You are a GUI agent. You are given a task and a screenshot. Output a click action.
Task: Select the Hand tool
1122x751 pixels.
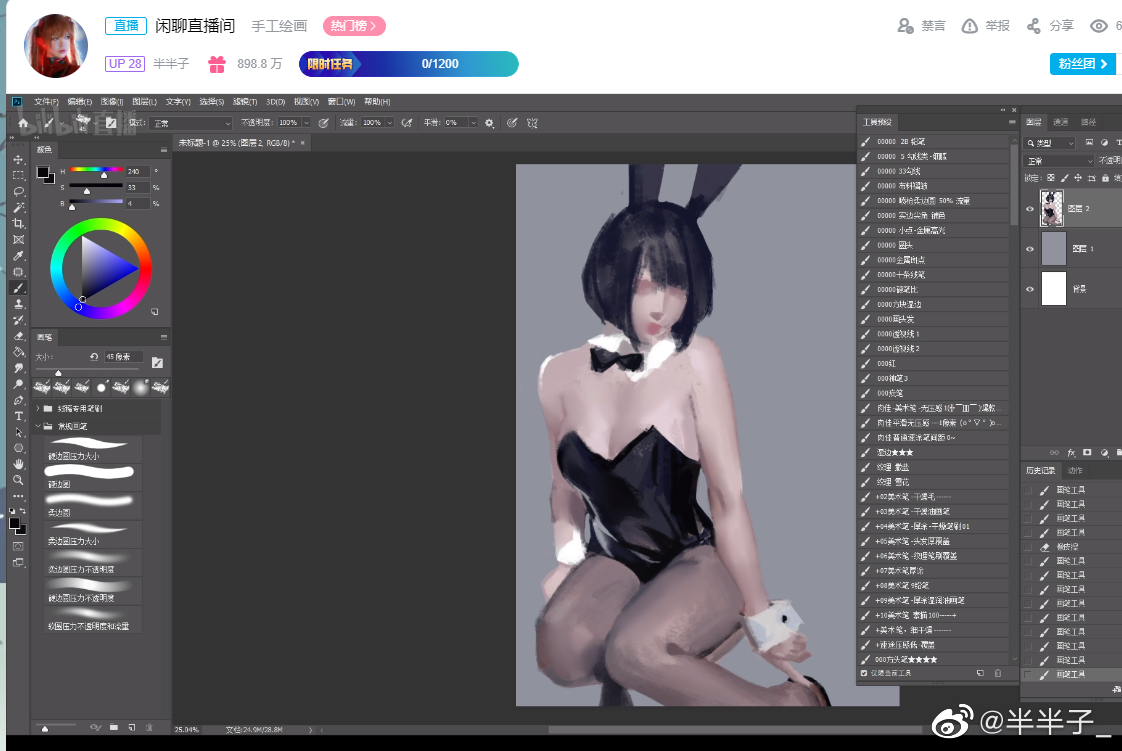[x=19, y=464]
